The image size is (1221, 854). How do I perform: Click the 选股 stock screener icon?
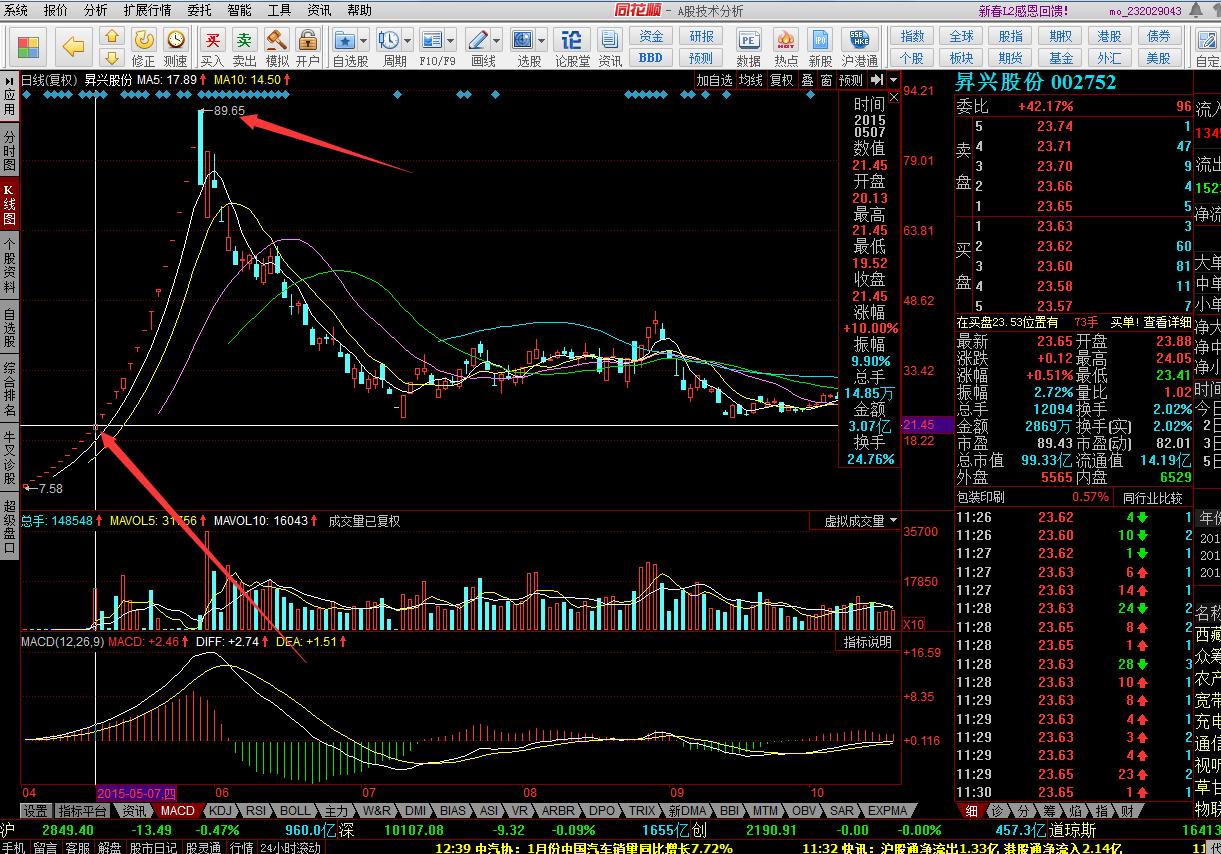pos(524,40)
